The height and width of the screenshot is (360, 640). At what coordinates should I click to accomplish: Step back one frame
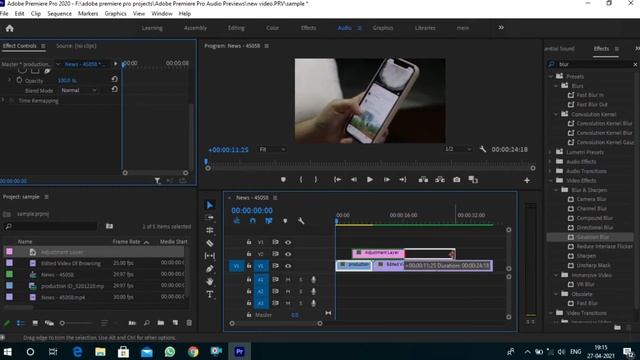pos(354,180)
